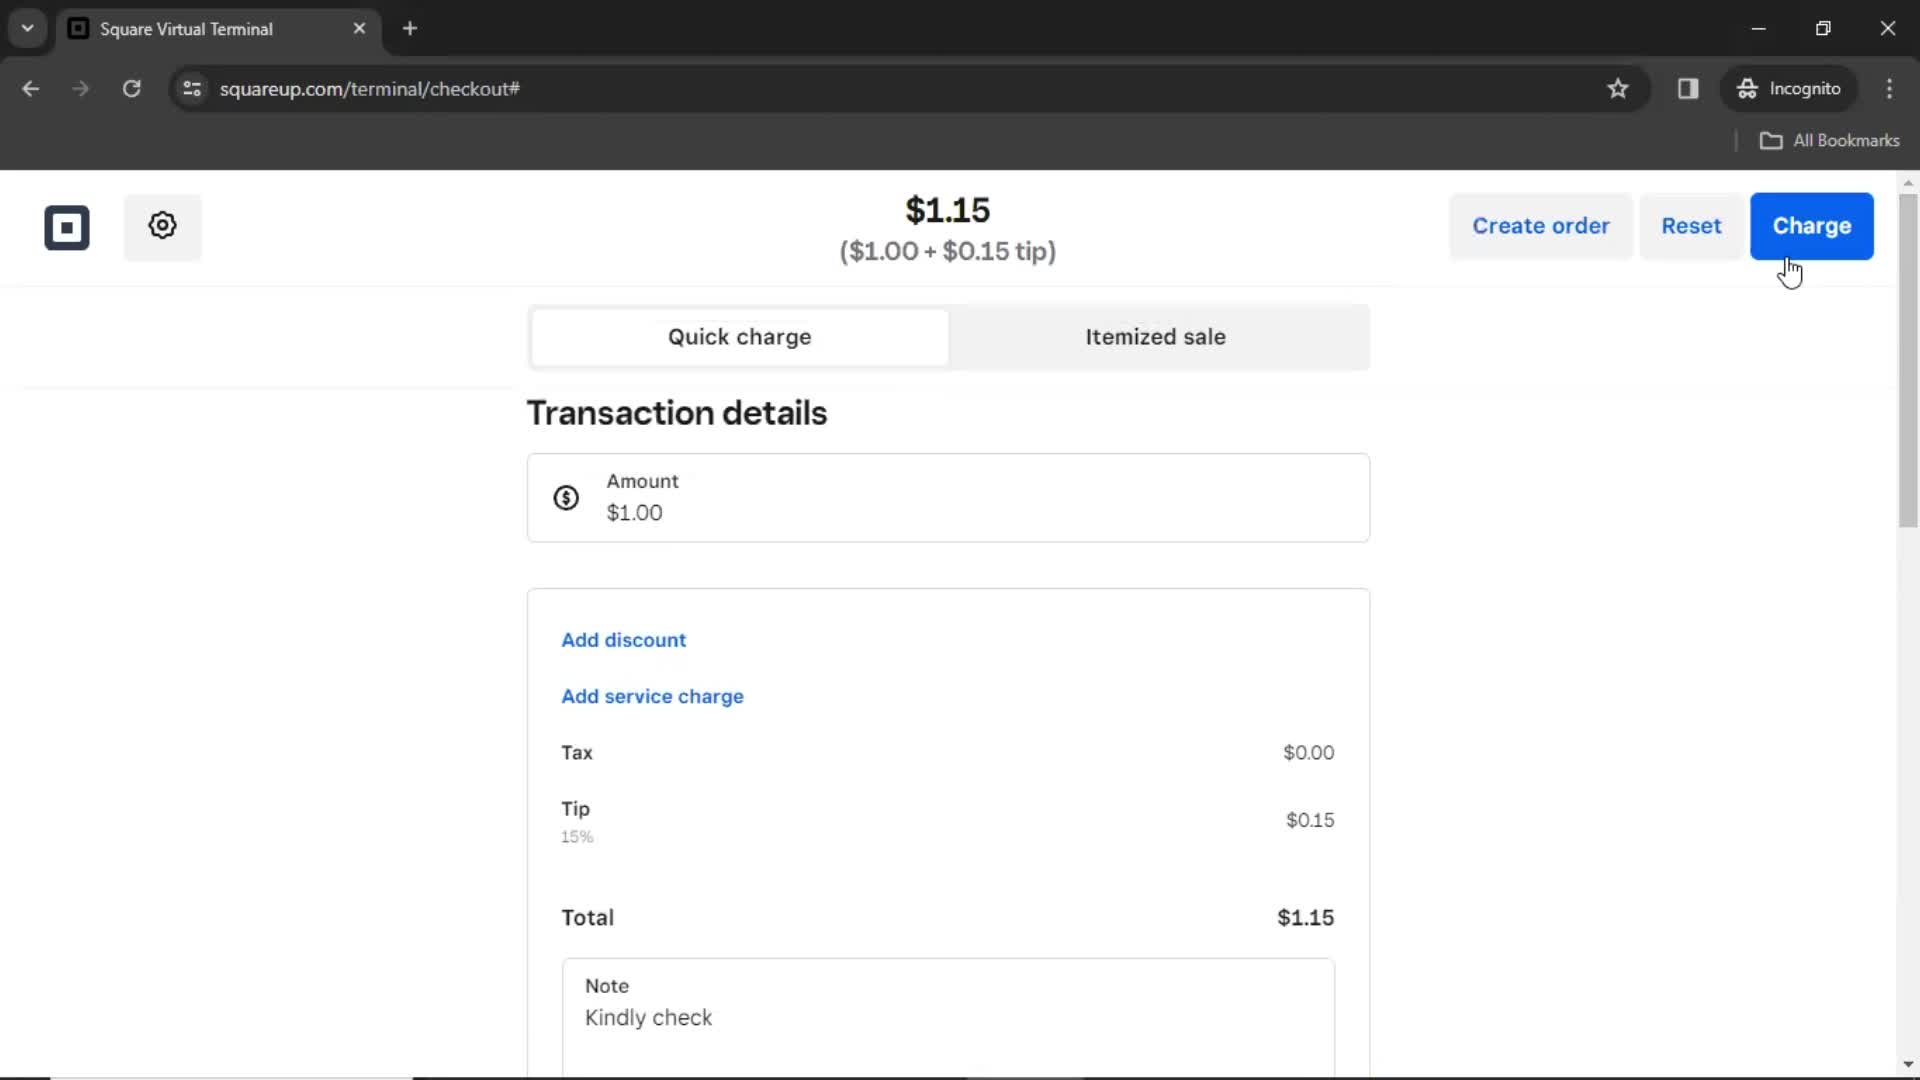Open the settings gear icon
This screenshot has width=1920, height=1080.
tap(162, 225)
